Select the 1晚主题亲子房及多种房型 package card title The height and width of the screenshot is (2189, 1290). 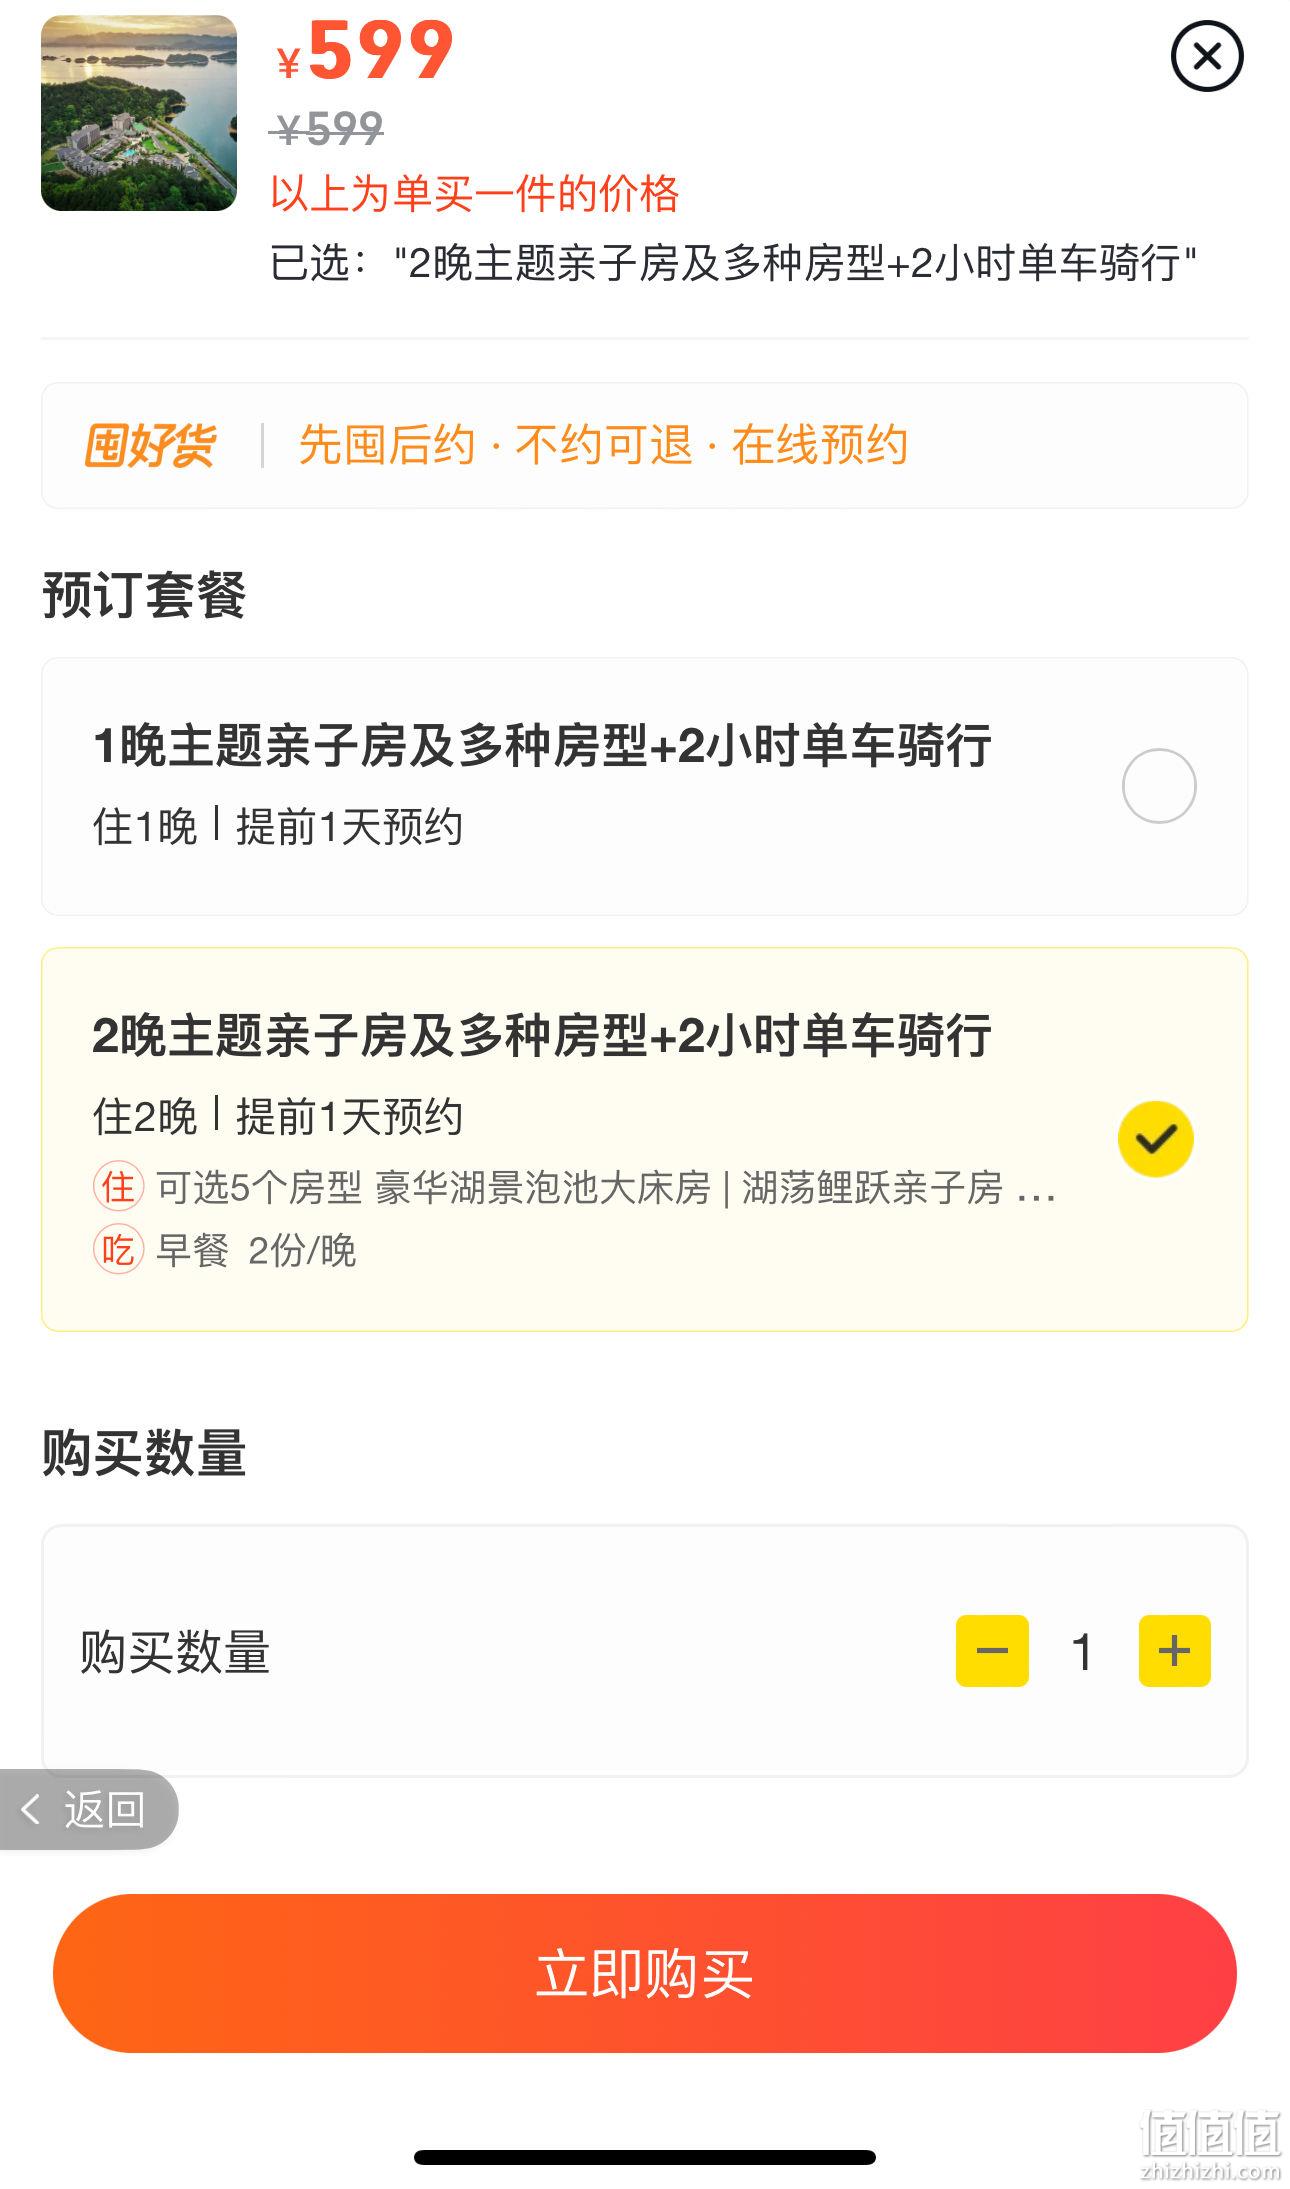542,746
